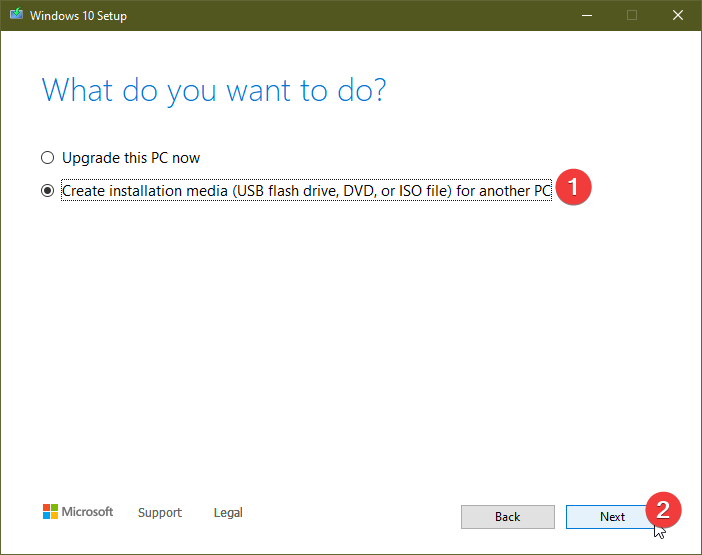
Task: Click the Microsoft logo
Action: [x=78, y=512]
